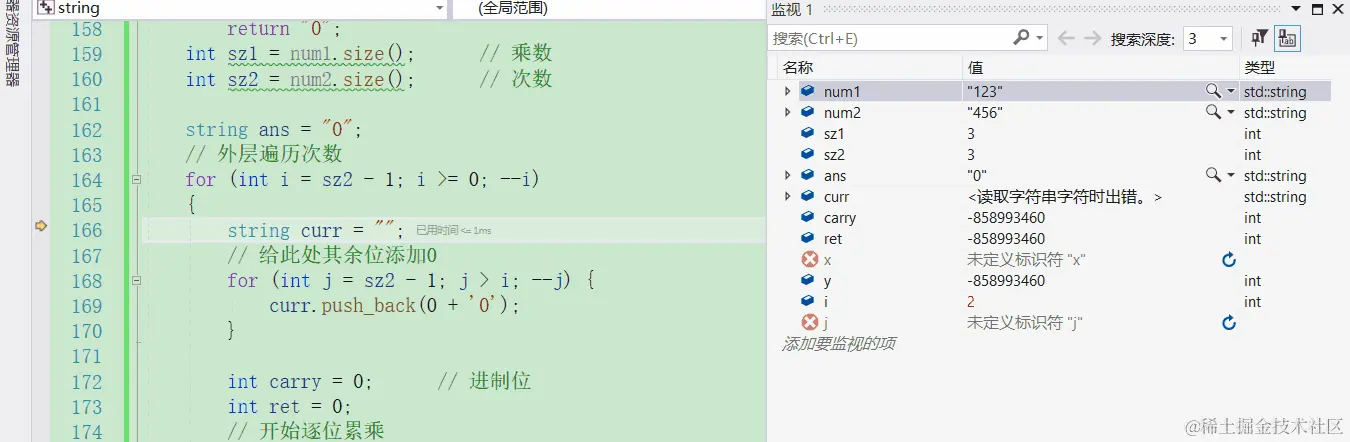Click the int carry = 0; code line
The width and height of the screenshot is (1350, 442).
[300, 381]
